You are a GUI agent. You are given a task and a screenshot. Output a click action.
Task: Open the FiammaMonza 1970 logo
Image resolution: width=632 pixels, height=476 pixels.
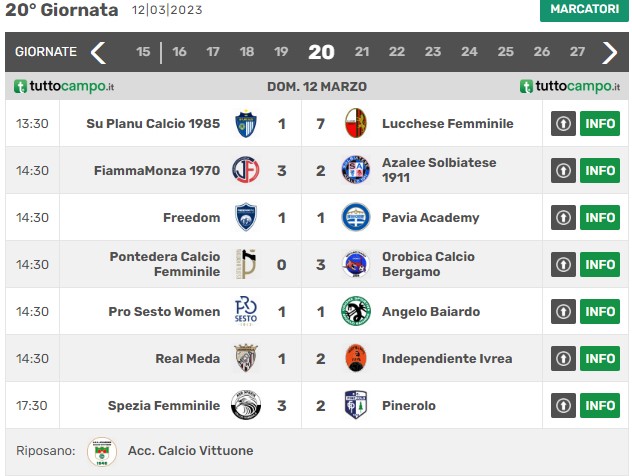pos(245,170)
